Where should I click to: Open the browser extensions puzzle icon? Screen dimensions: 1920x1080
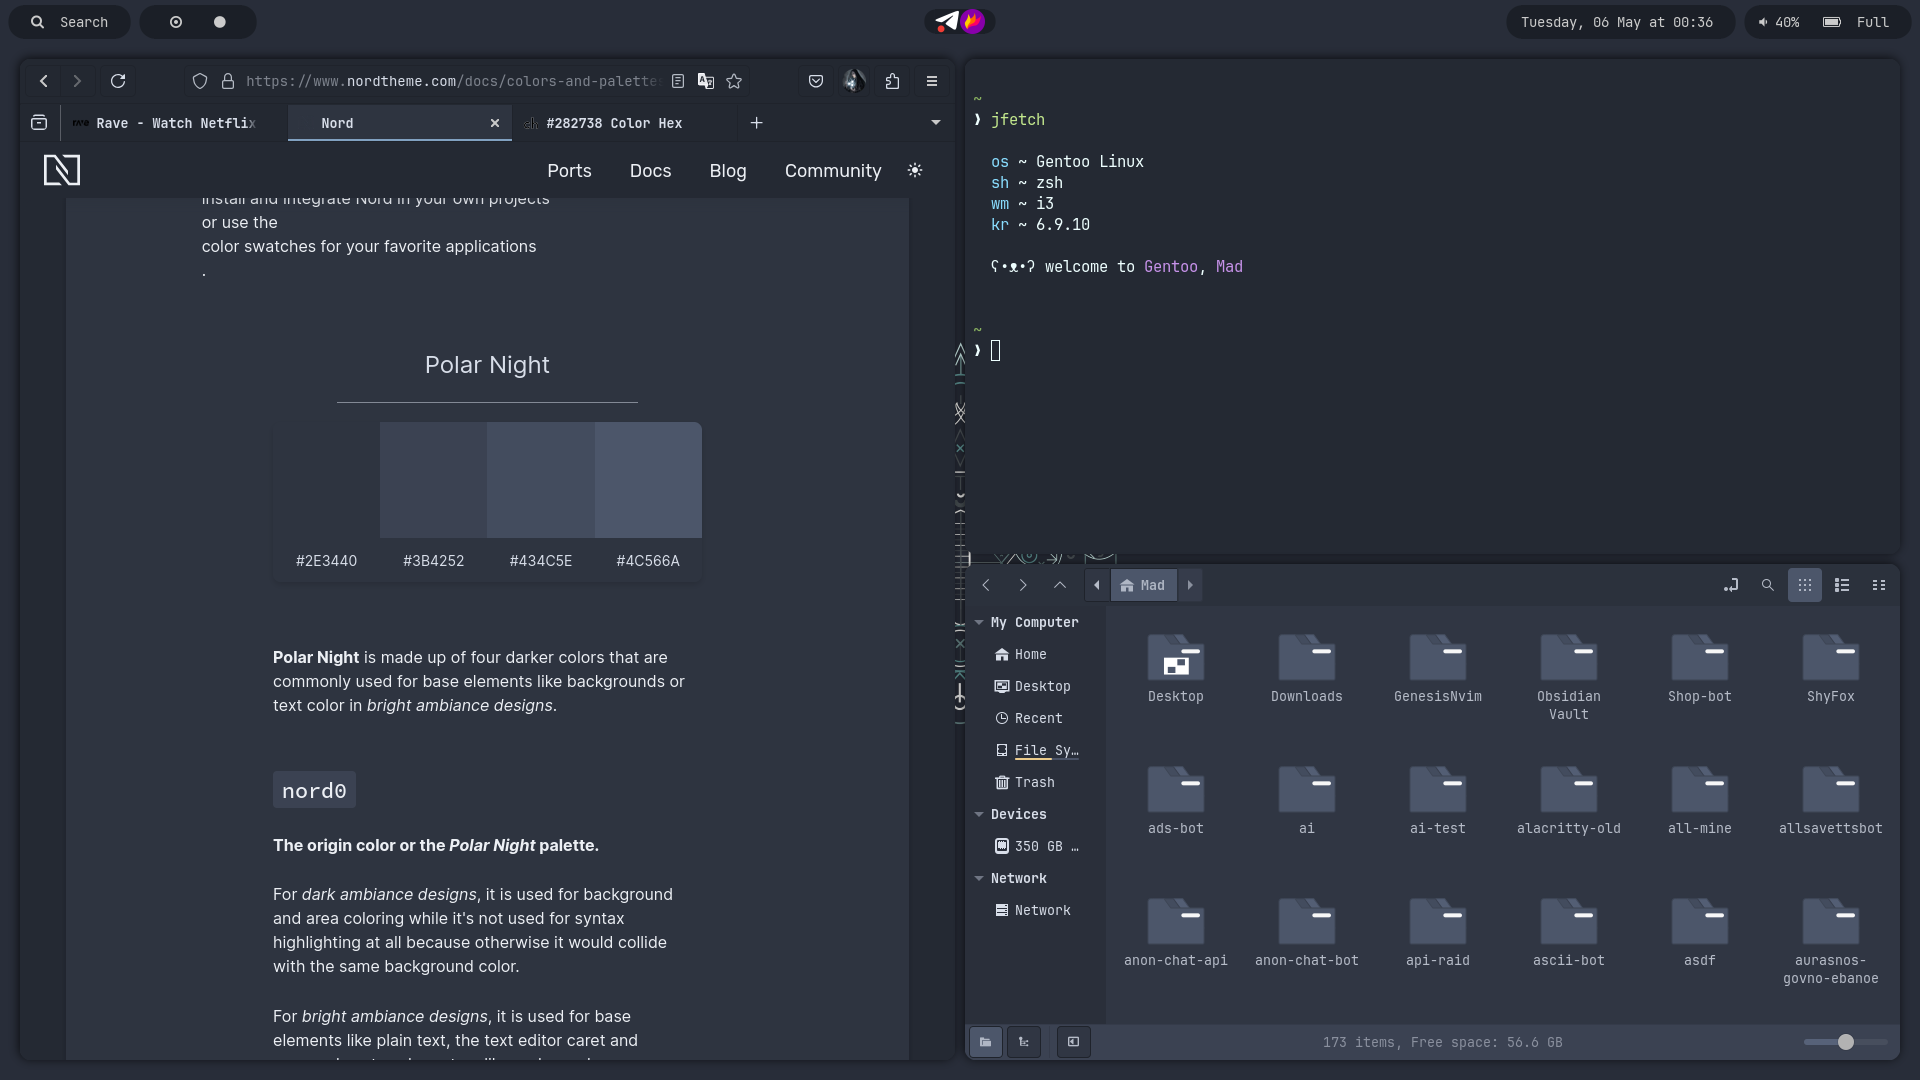coord(892,81)
